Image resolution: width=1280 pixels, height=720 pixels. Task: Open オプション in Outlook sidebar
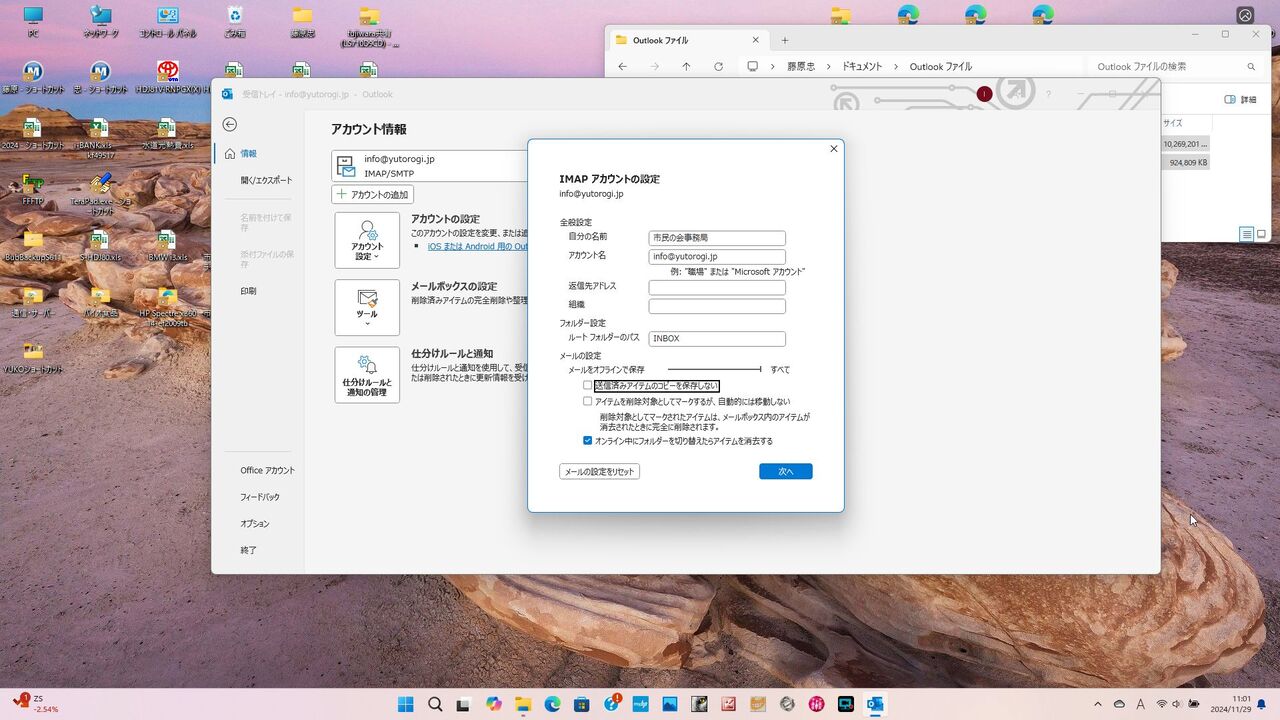255,523
